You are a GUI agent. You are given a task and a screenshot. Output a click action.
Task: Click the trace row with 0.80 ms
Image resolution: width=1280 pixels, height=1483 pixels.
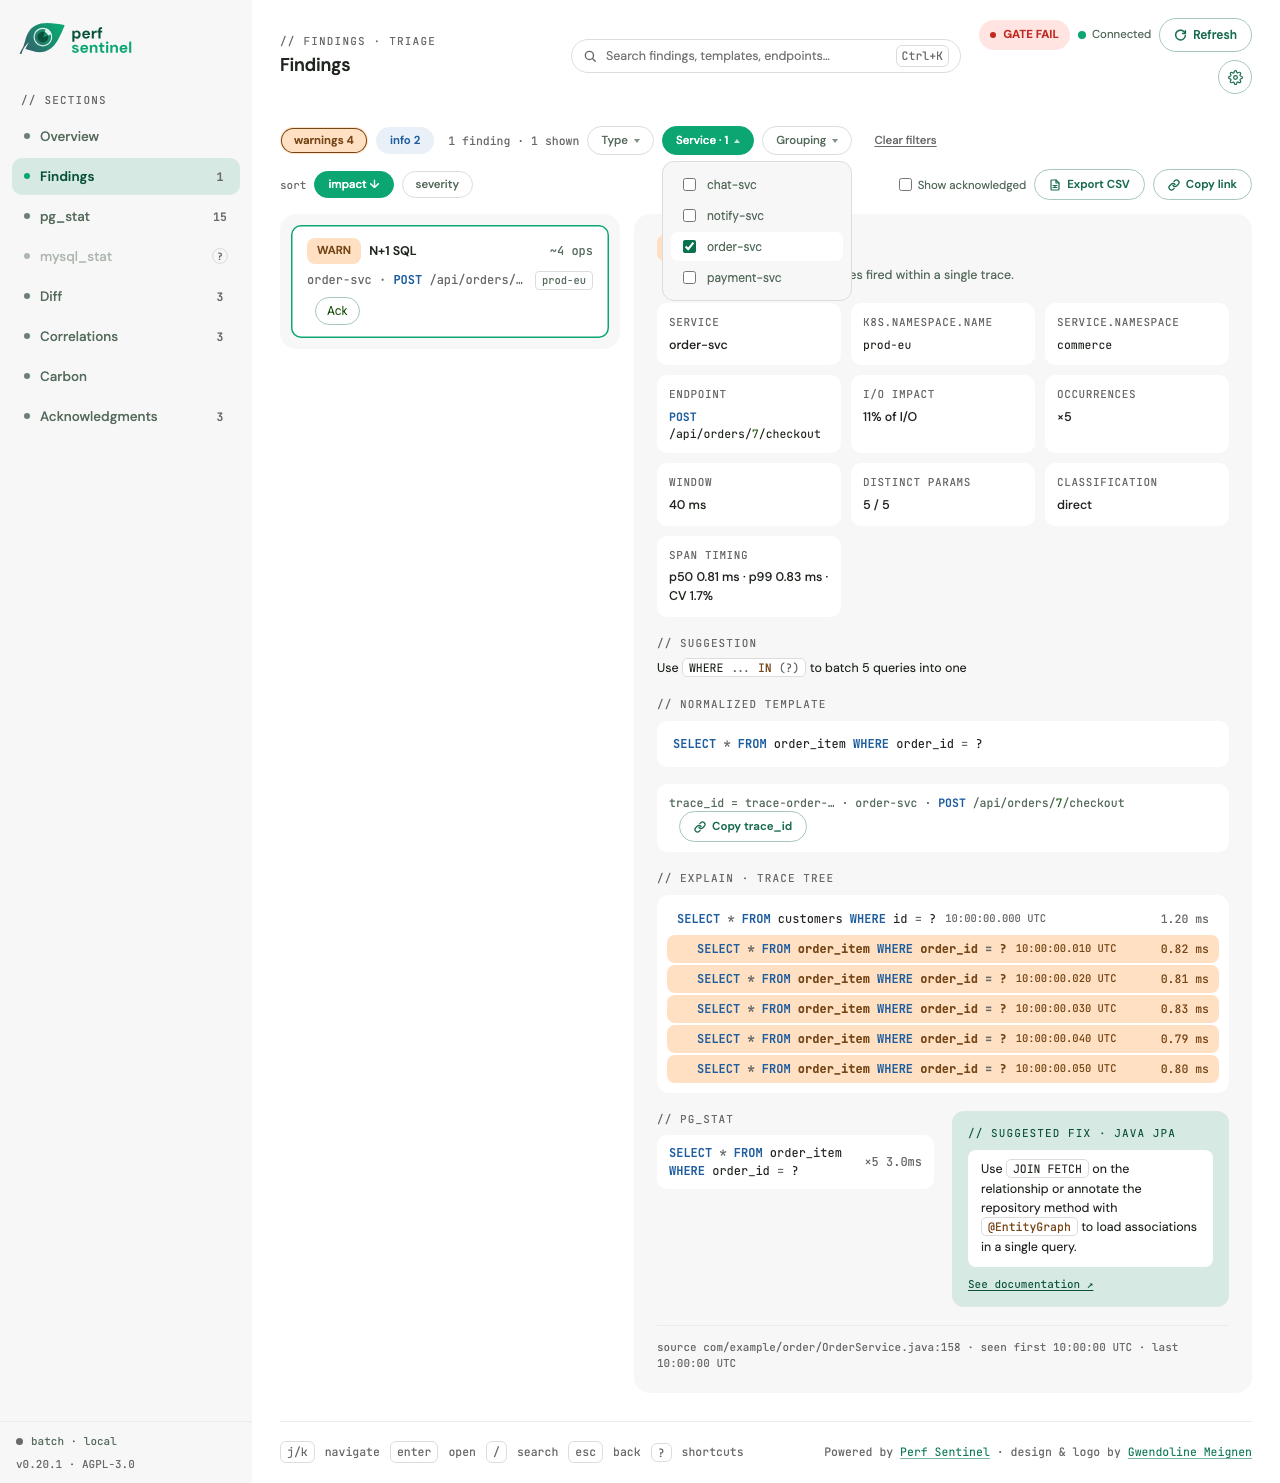tap(942, 1069)
